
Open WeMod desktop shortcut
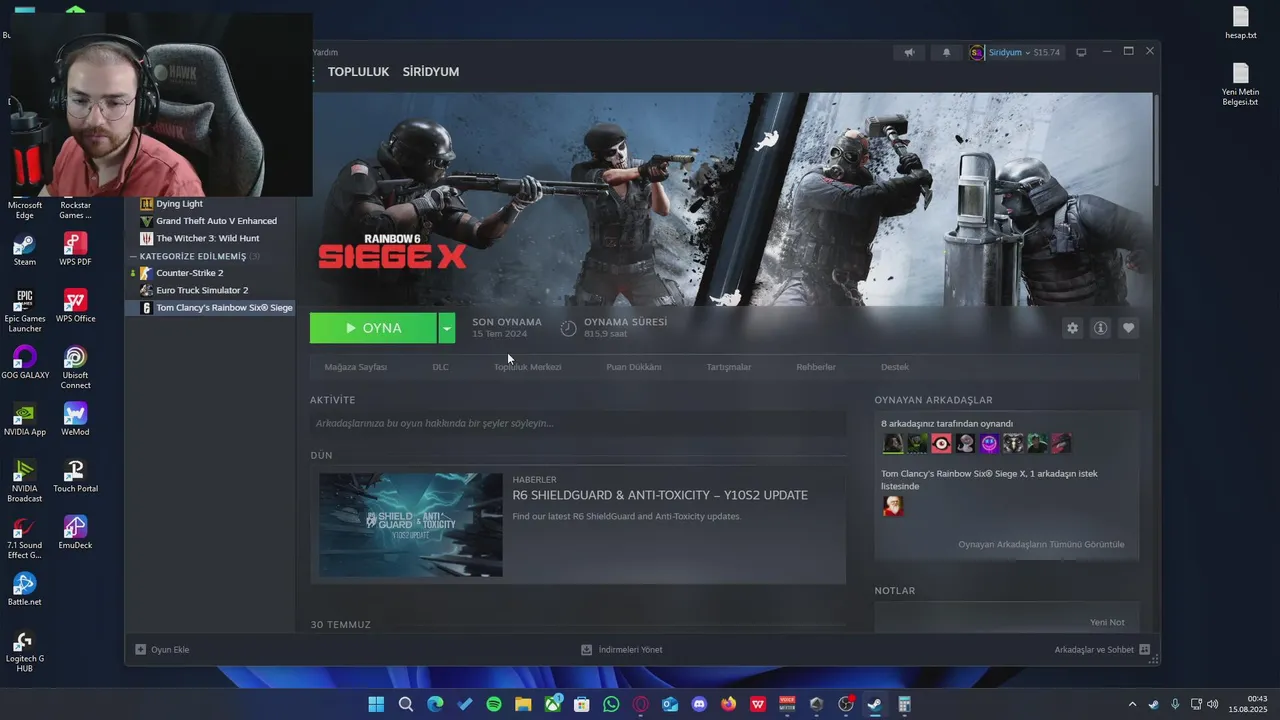pos(75,420)
